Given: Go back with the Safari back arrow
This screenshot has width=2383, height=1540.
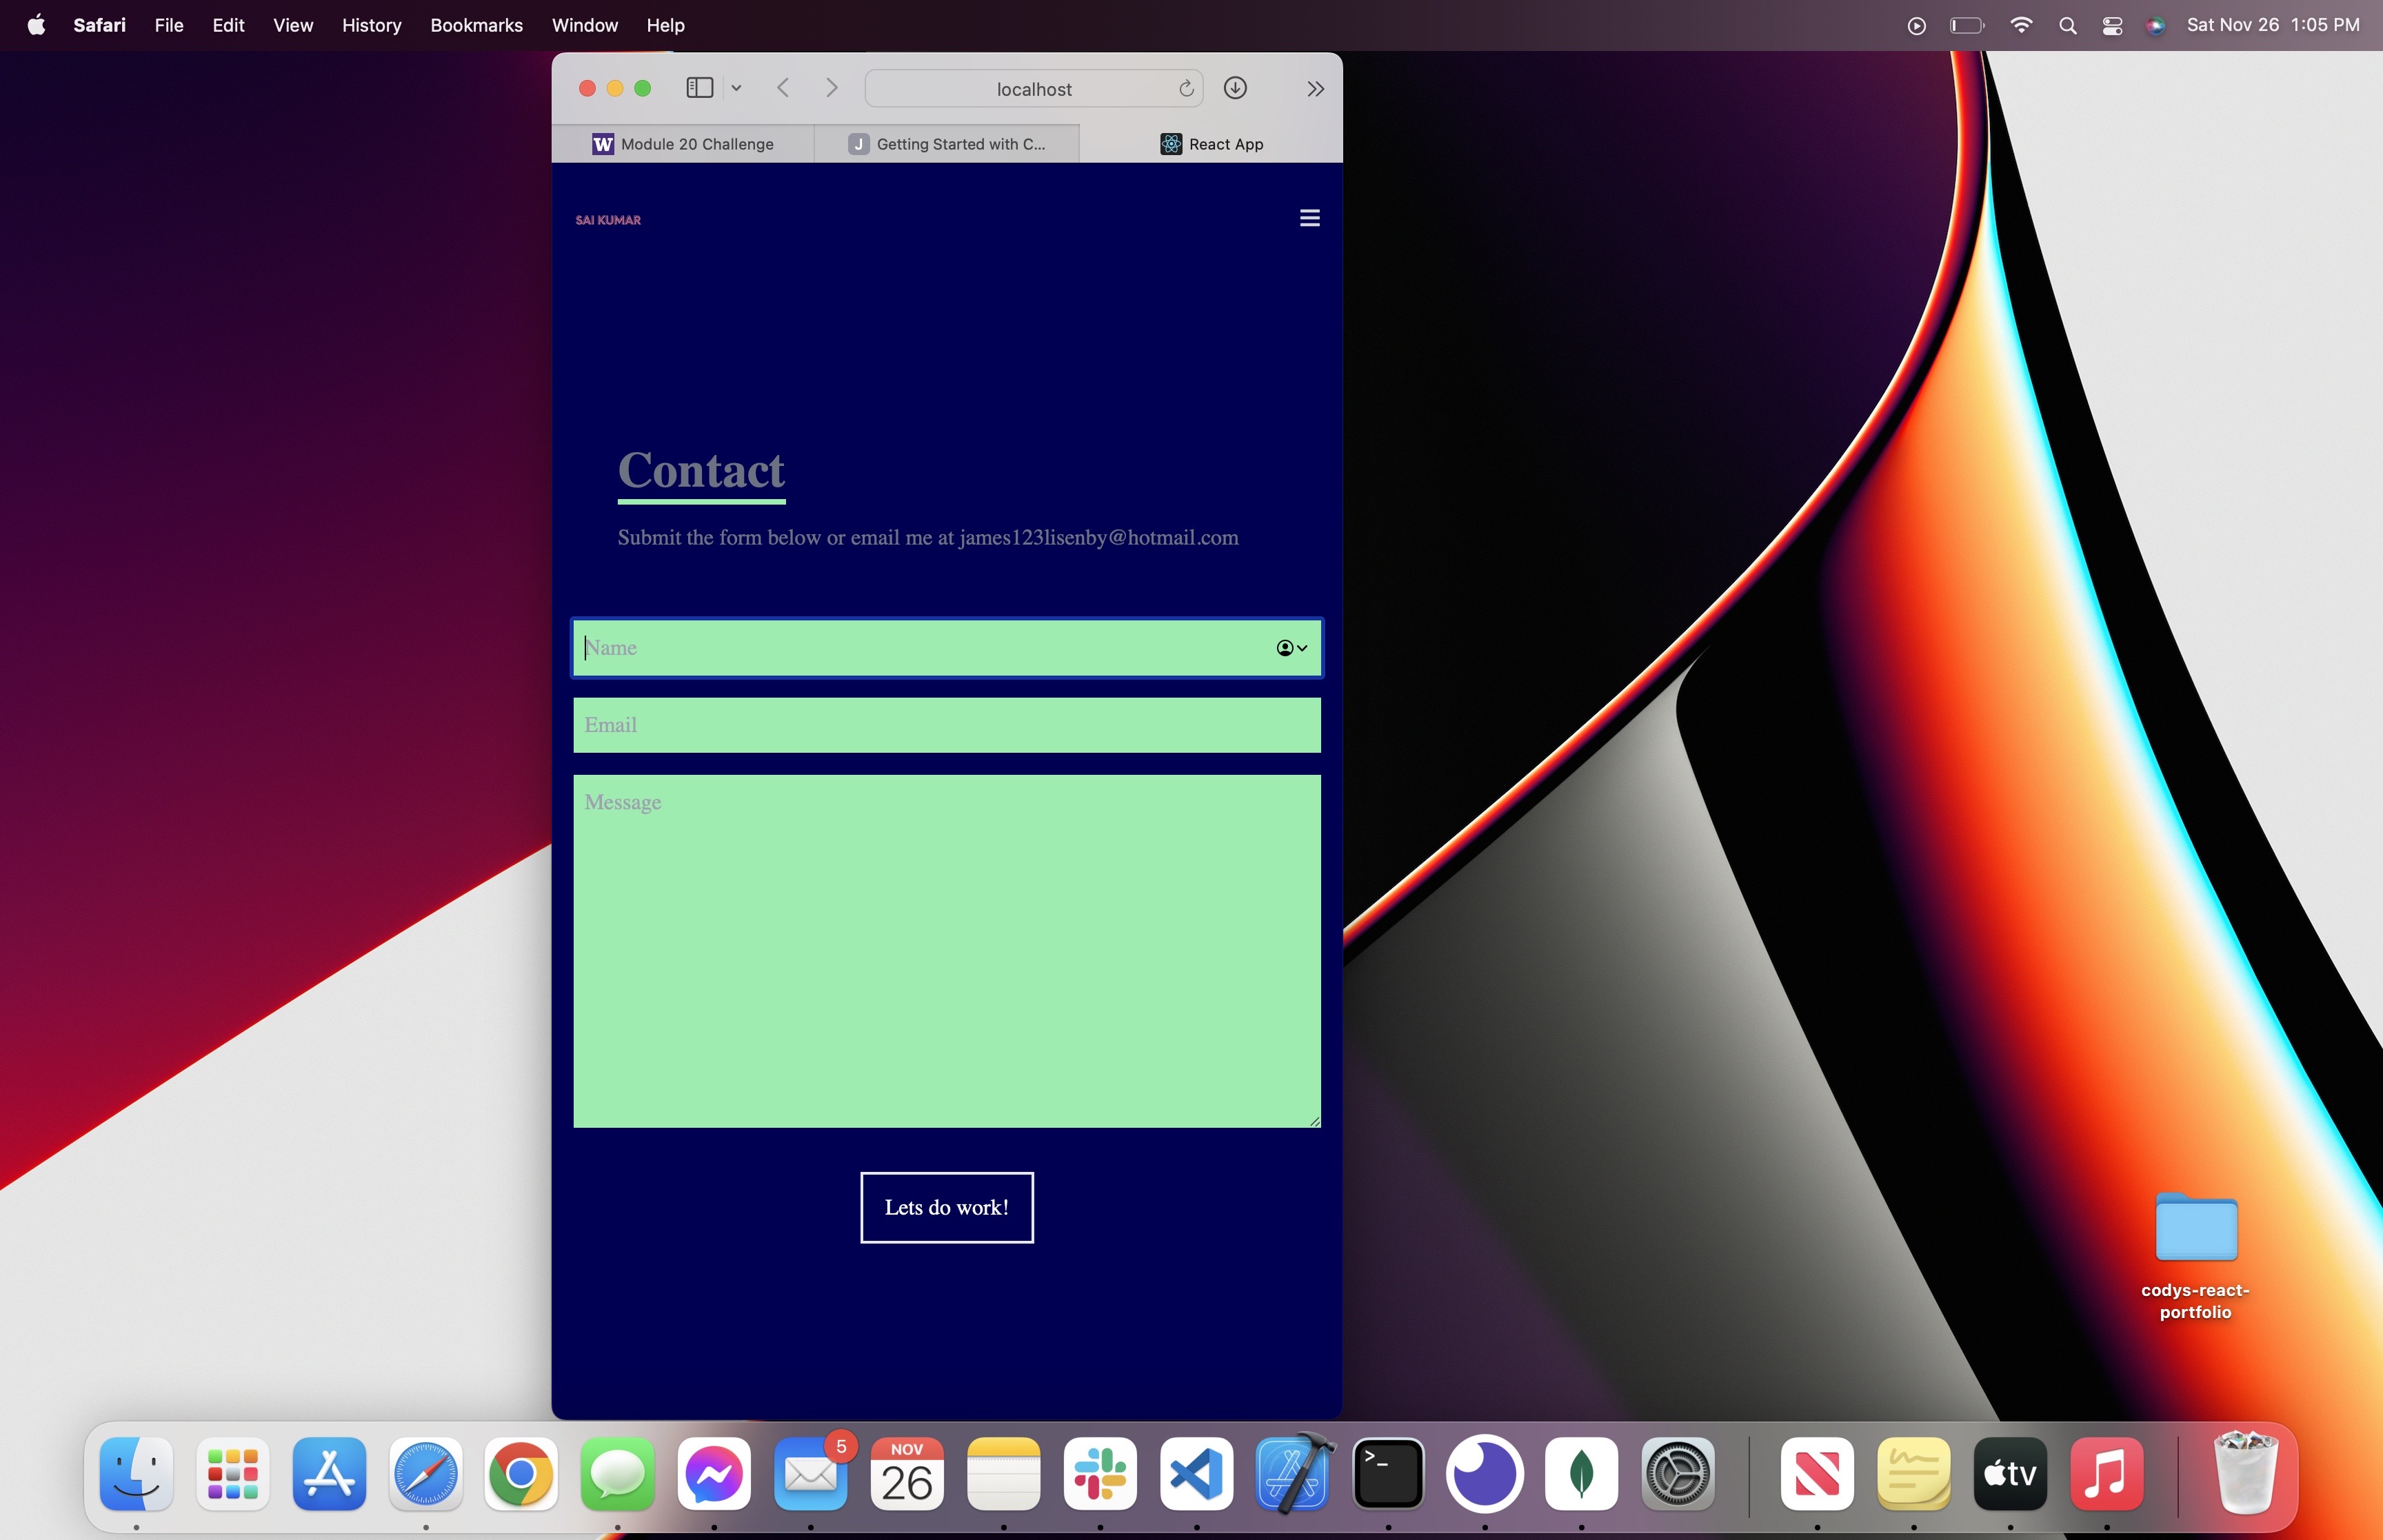Looking at the screenshot, I should point(783,88).
